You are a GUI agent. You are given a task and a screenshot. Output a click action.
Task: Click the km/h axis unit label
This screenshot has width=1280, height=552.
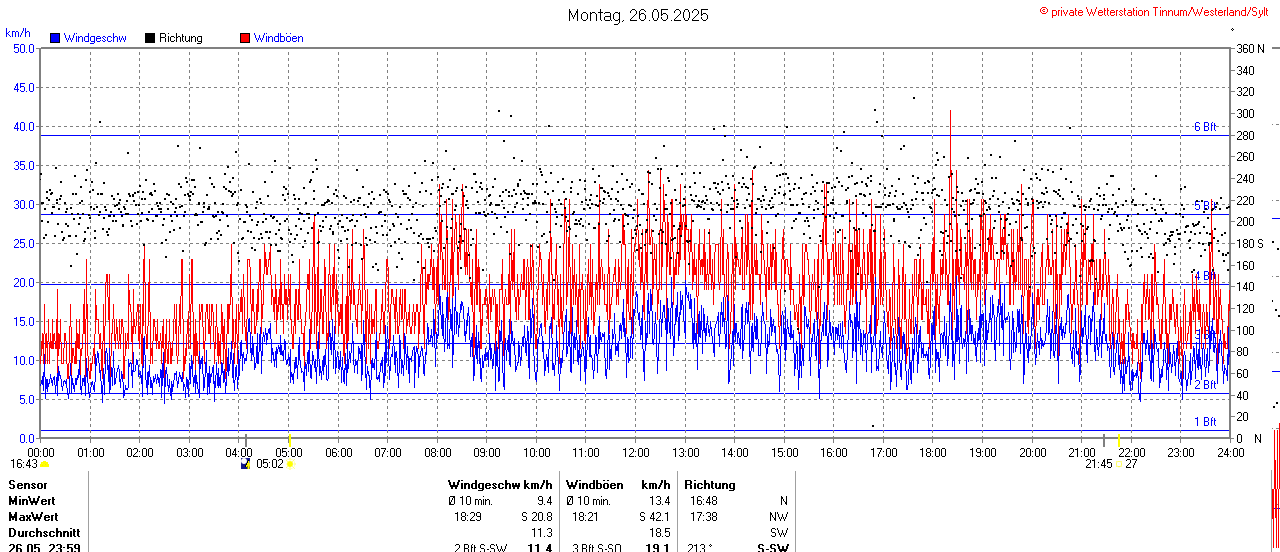coord(18,33)
